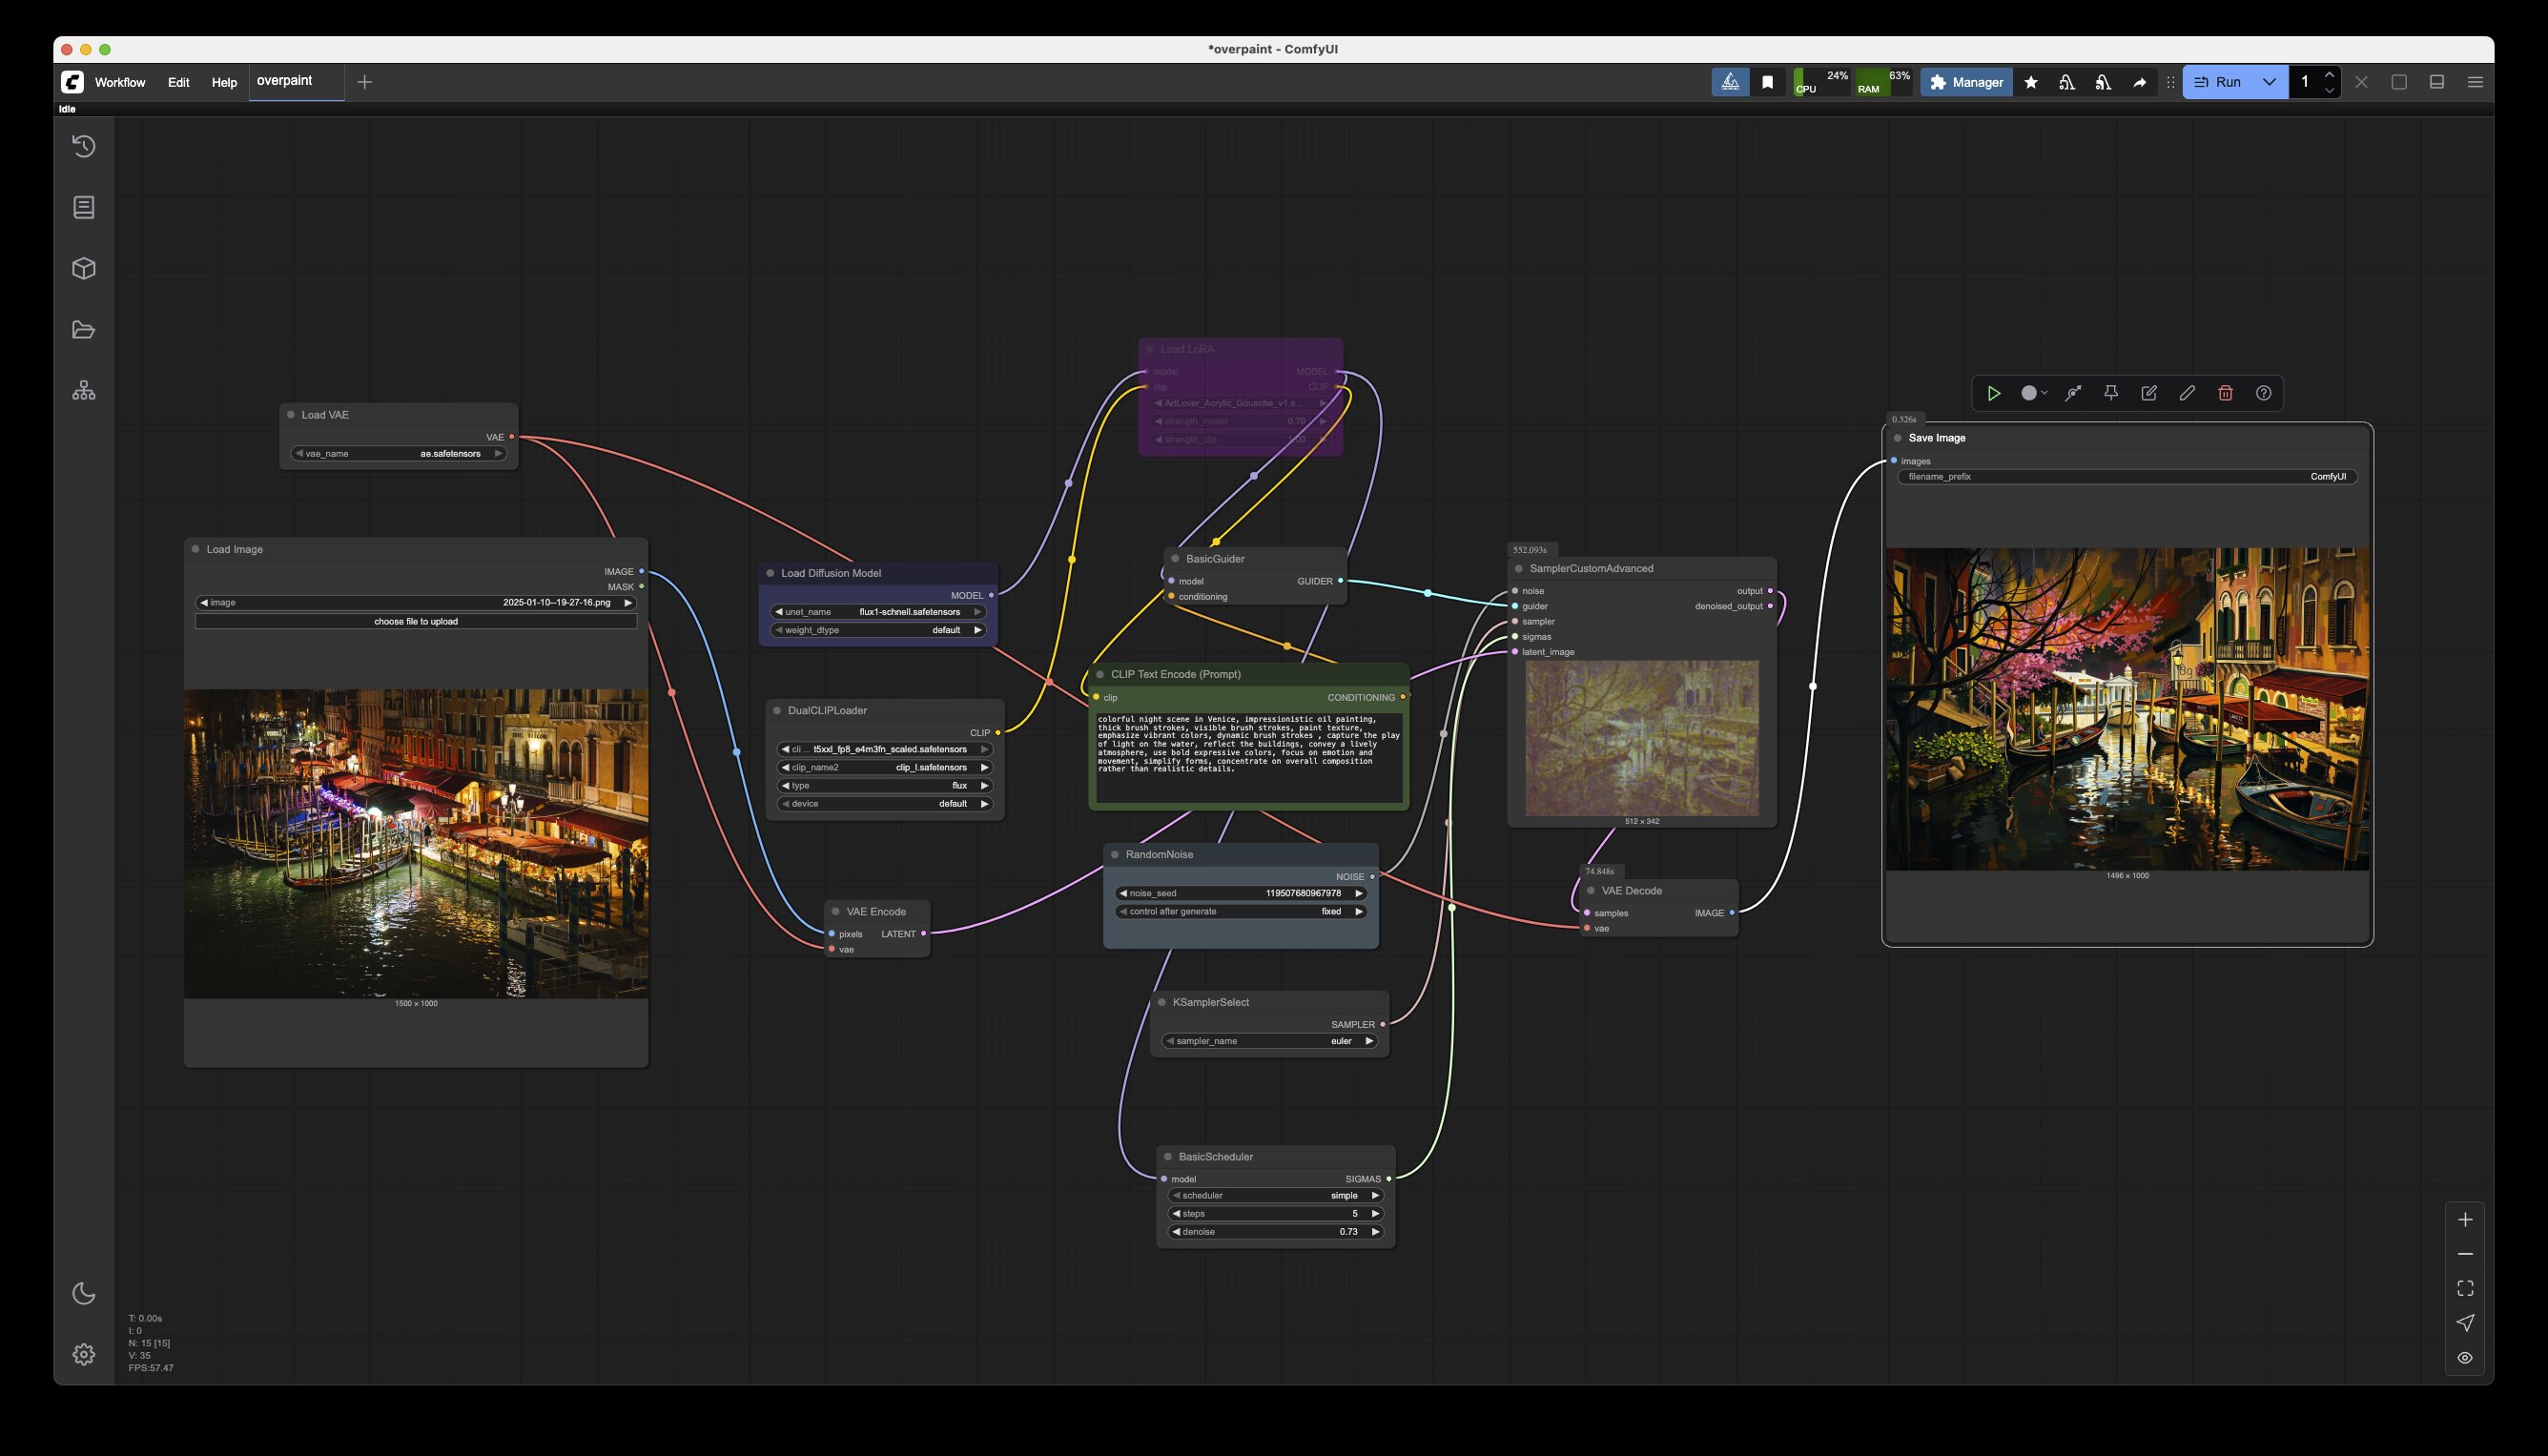Viewport: 2548px width, 1456px height.
Task: Collapse the KSamplerSelect node dot
Action: click(1162, 1002)
